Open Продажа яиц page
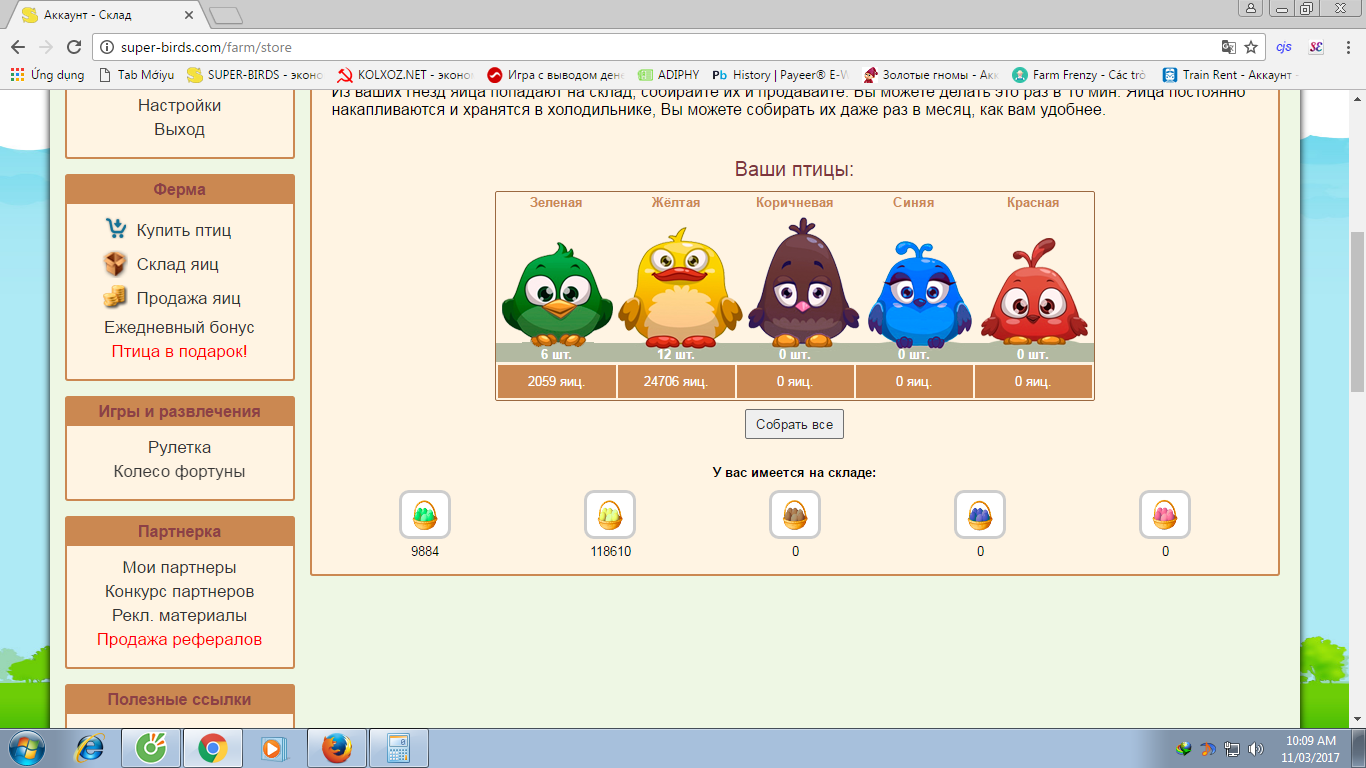 coord(189,298)
